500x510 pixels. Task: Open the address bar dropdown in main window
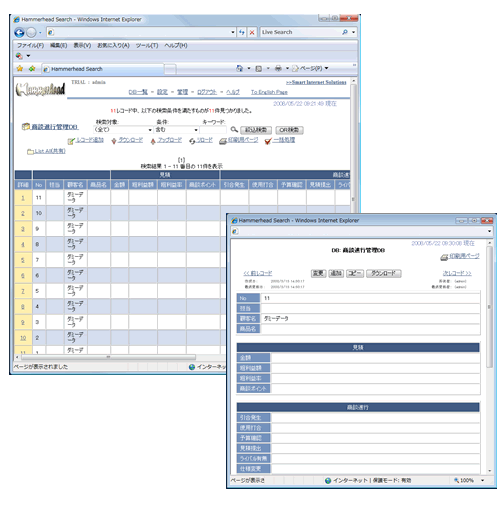click(233, 32)
